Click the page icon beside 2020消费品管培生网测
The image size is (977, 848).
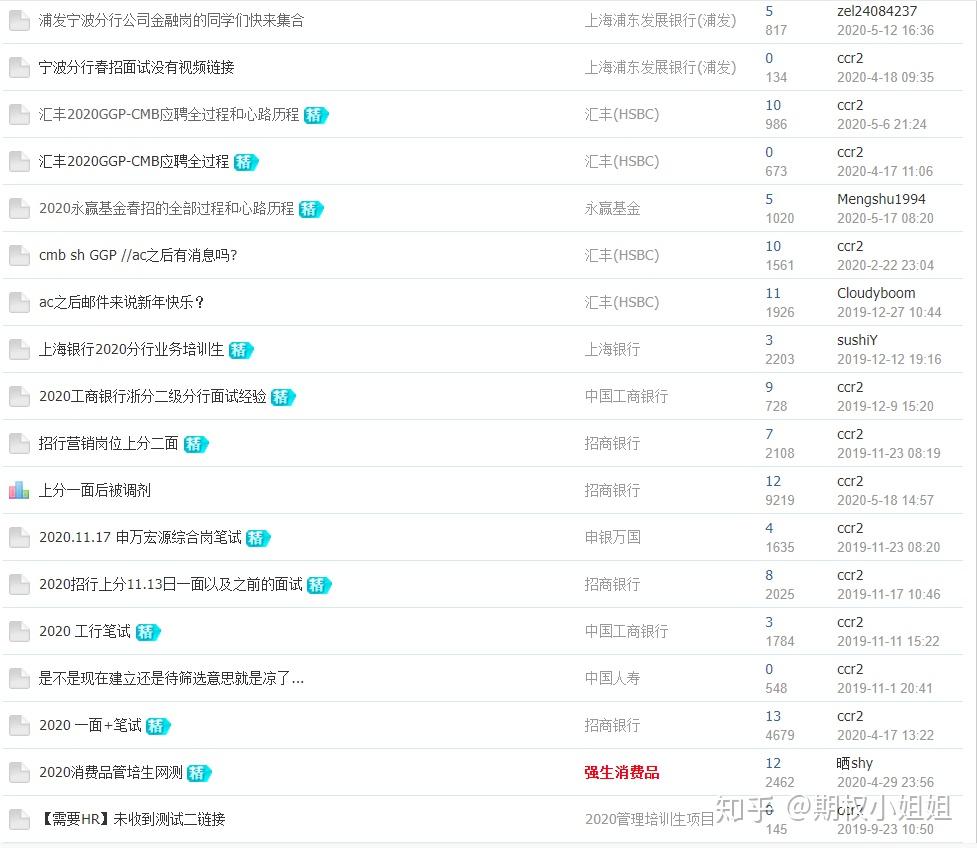(x=19, y=773)
